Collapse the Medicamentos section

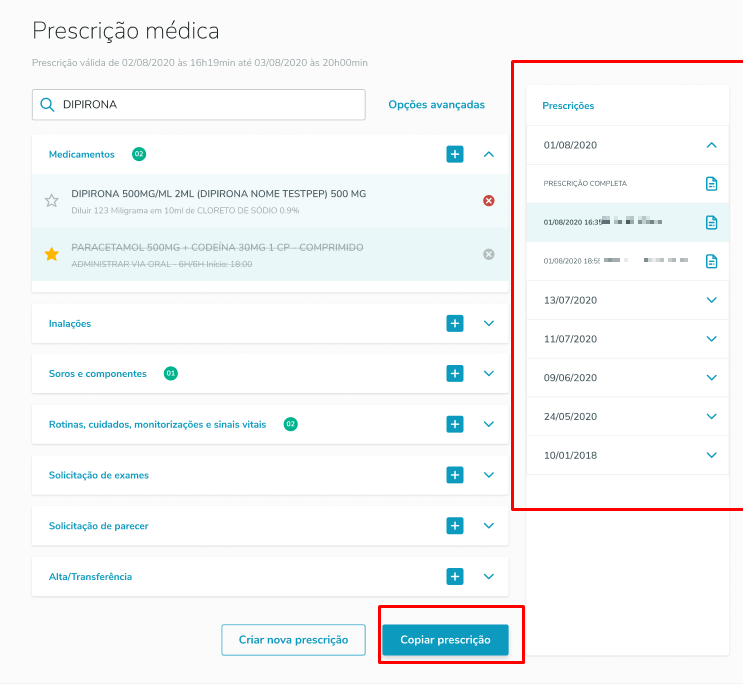489,154
